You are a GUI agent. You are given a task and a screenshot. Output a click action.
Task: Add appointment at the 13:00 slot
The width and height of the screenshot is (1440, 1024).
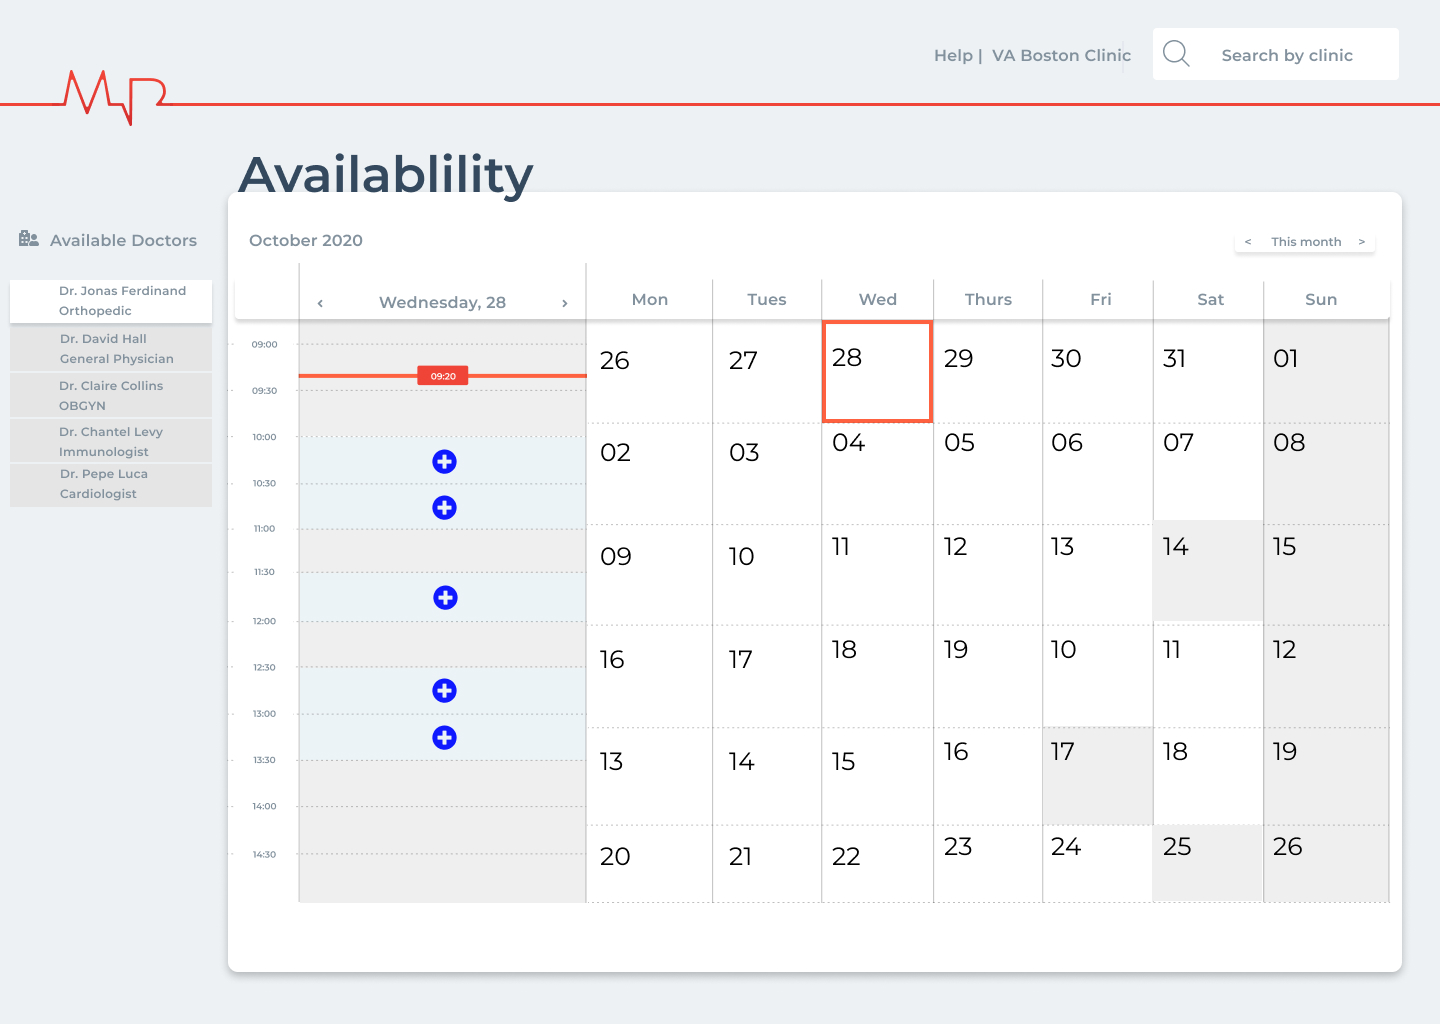click(445, 737)
